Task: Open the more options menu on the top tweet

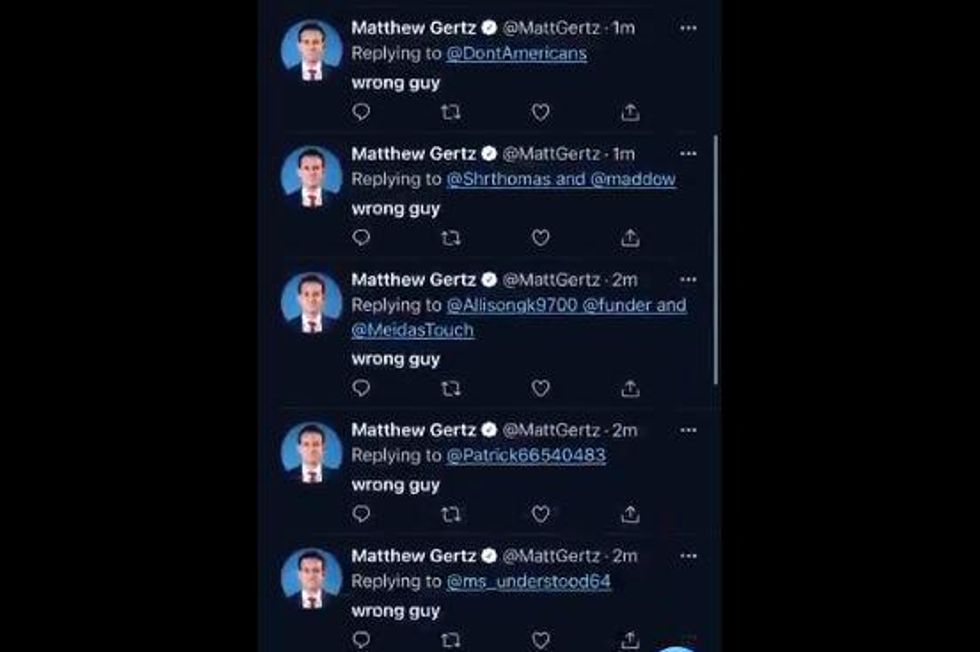Action: [x=688, y=28]
